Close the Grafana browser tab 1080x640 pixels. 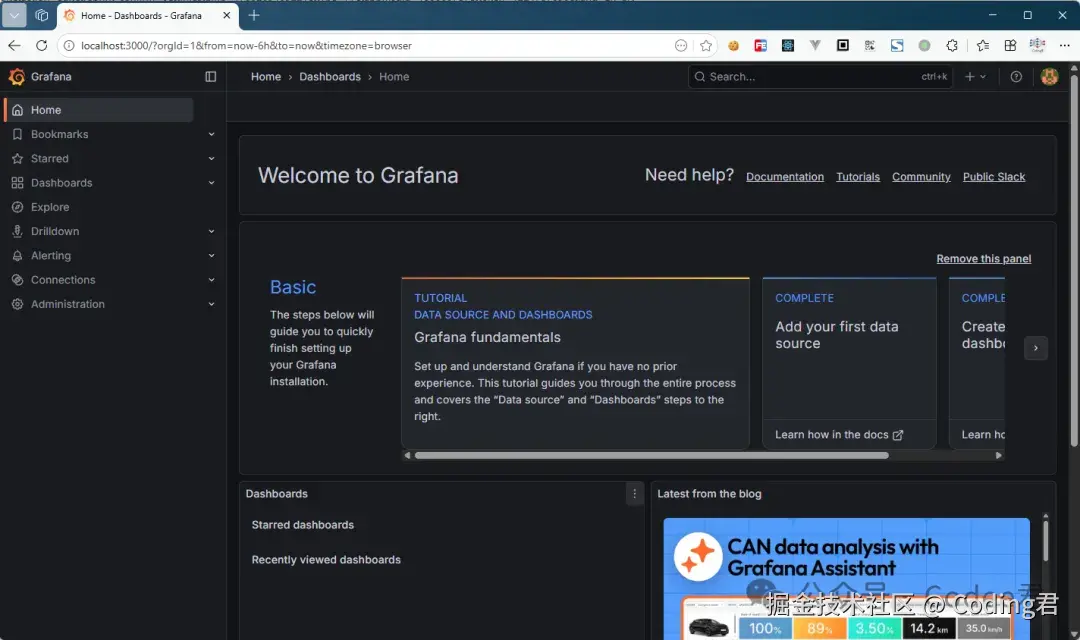coord(227,15)
